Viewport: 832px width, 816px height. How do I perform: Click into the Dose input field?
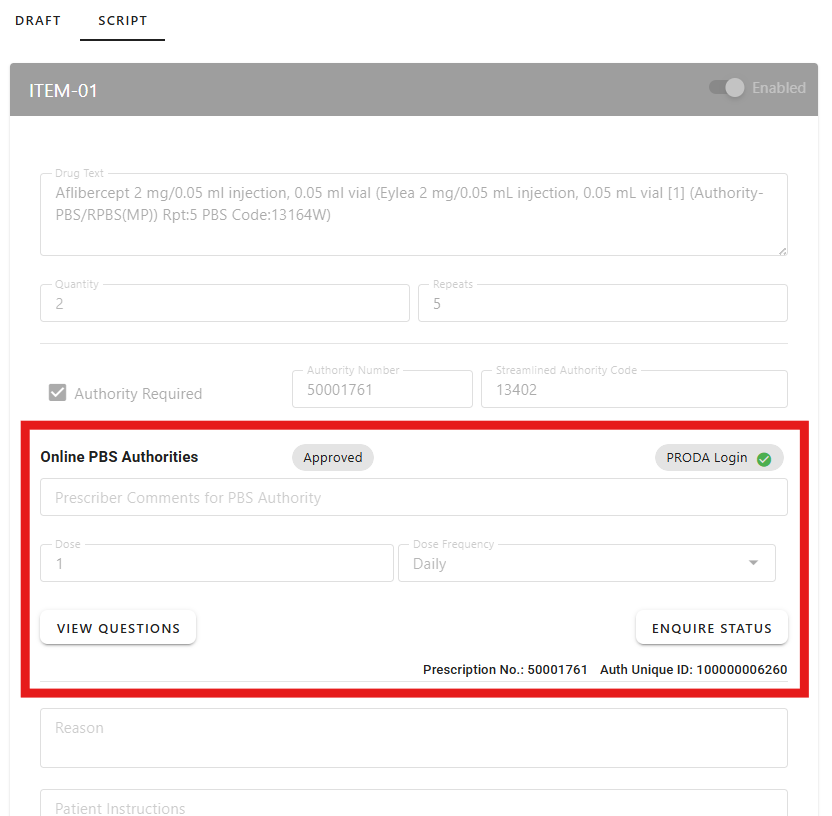tap(216, 564)
